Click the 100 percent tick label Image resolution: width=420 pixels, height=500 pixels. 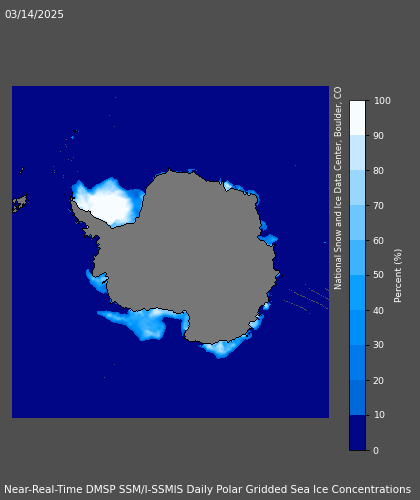[x=382, y=101]
